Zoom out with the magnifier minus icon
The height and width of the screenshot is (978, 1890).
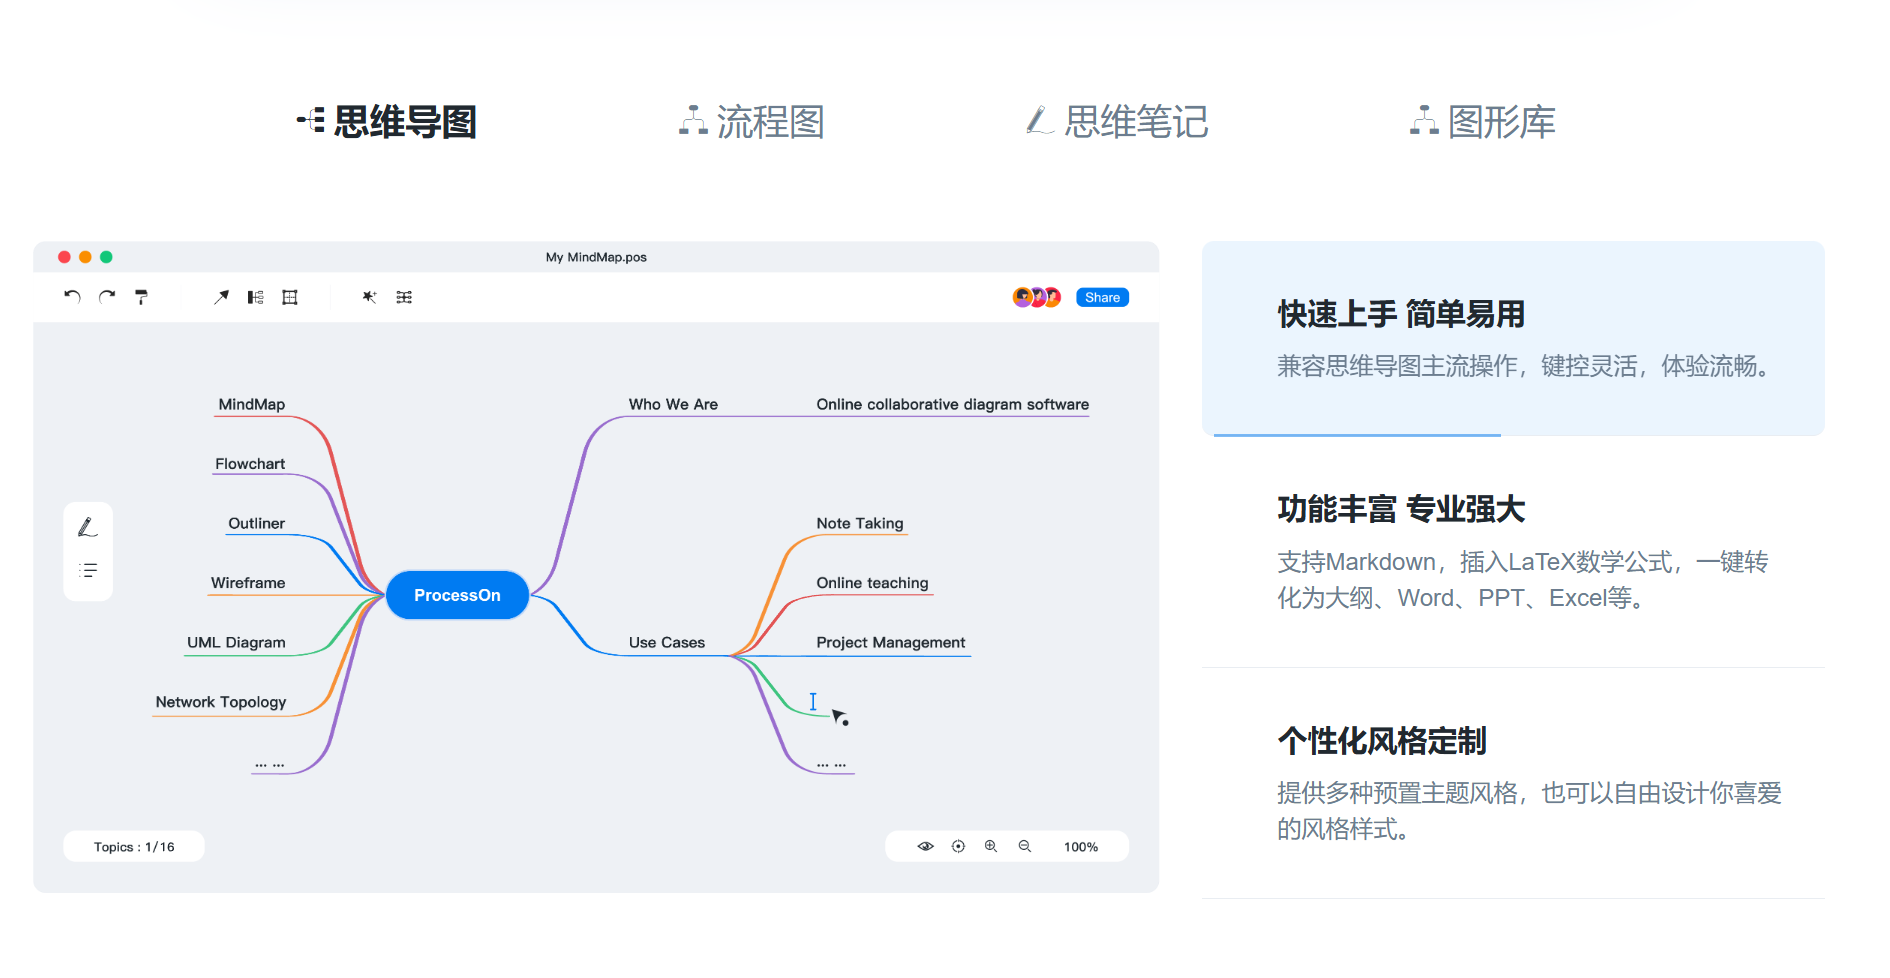click(1025, 847)
